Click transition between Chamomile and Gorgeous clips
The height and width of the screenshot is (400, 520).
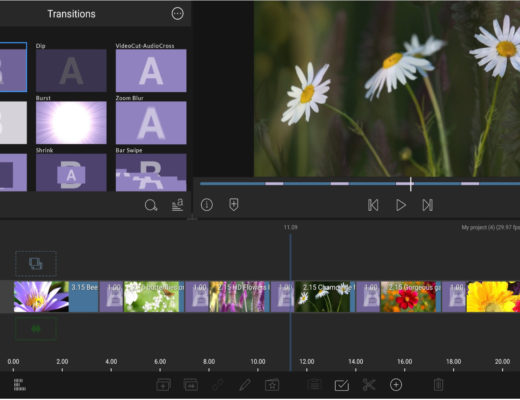coord(368,297)
